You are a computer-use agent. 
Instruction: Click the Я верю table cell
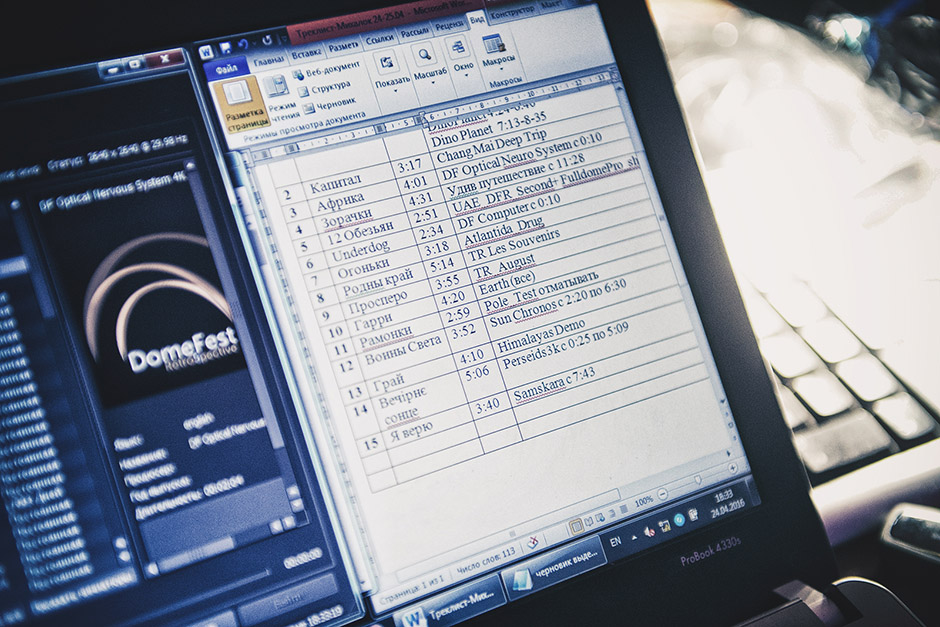[411, 430]
